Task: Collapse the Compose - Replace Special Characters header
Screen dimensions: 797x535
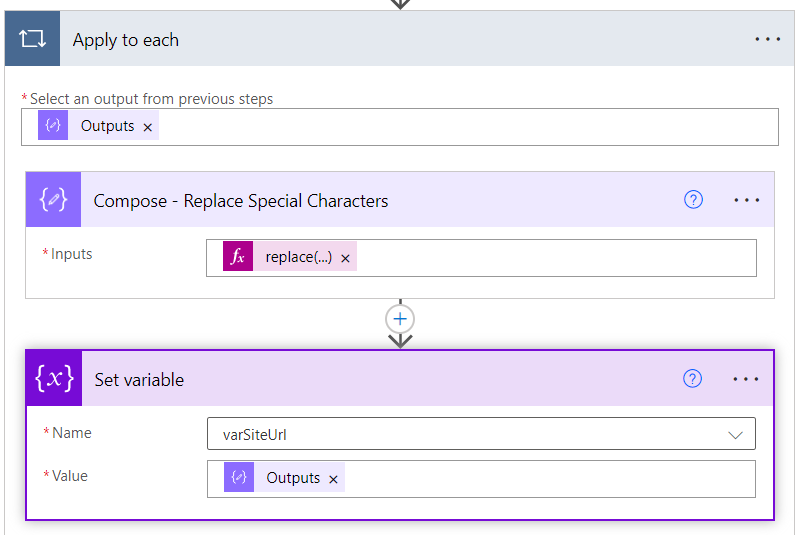Action: tap(400, 200)
